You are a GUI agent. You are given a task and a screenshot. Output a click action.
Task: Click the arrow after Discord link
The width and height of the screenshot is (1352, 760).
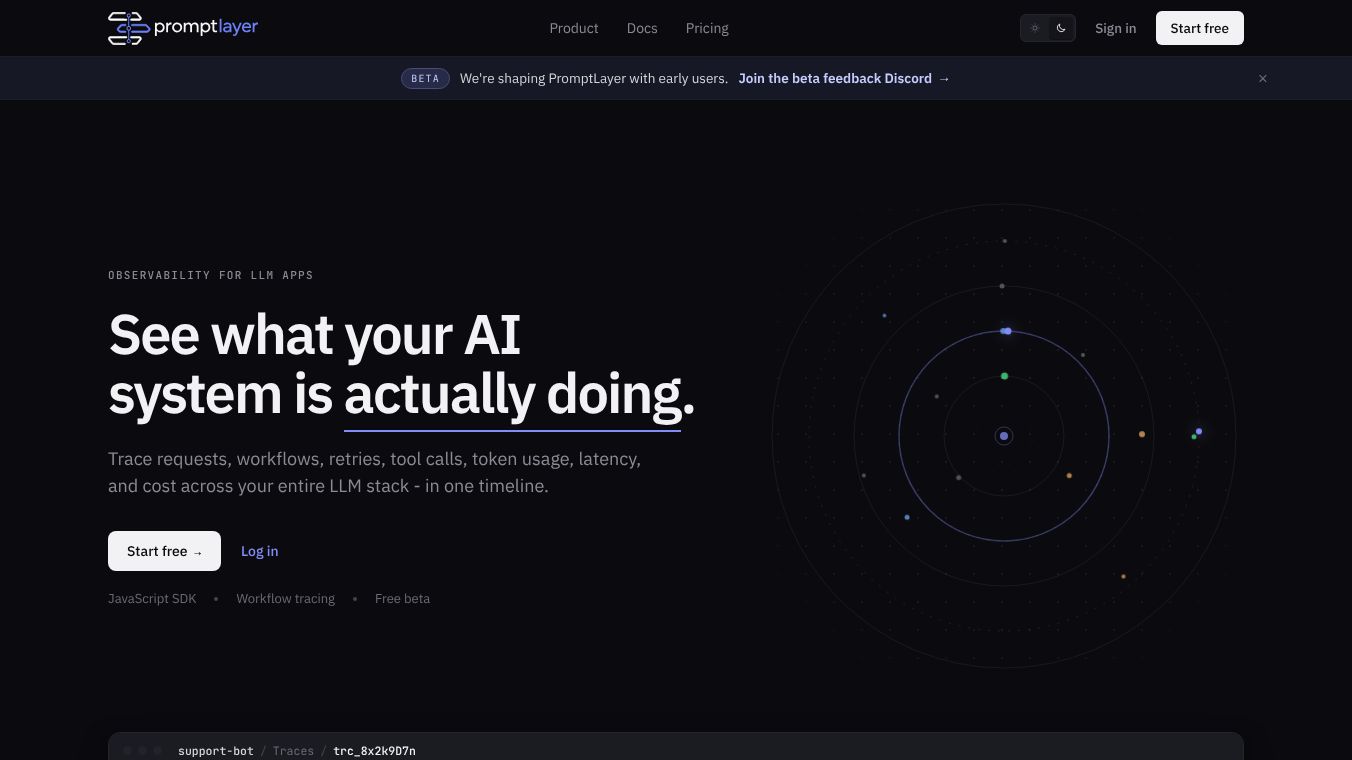944,78
